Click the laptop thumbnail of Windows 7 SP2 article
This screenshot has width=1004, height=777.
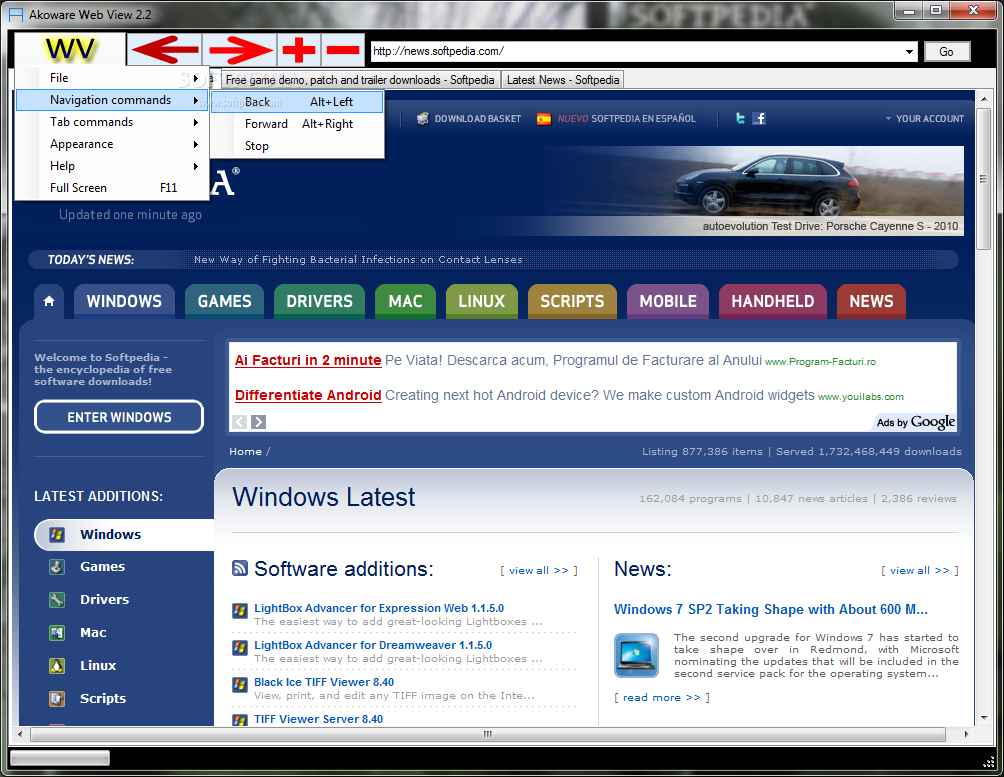[636, 655]
